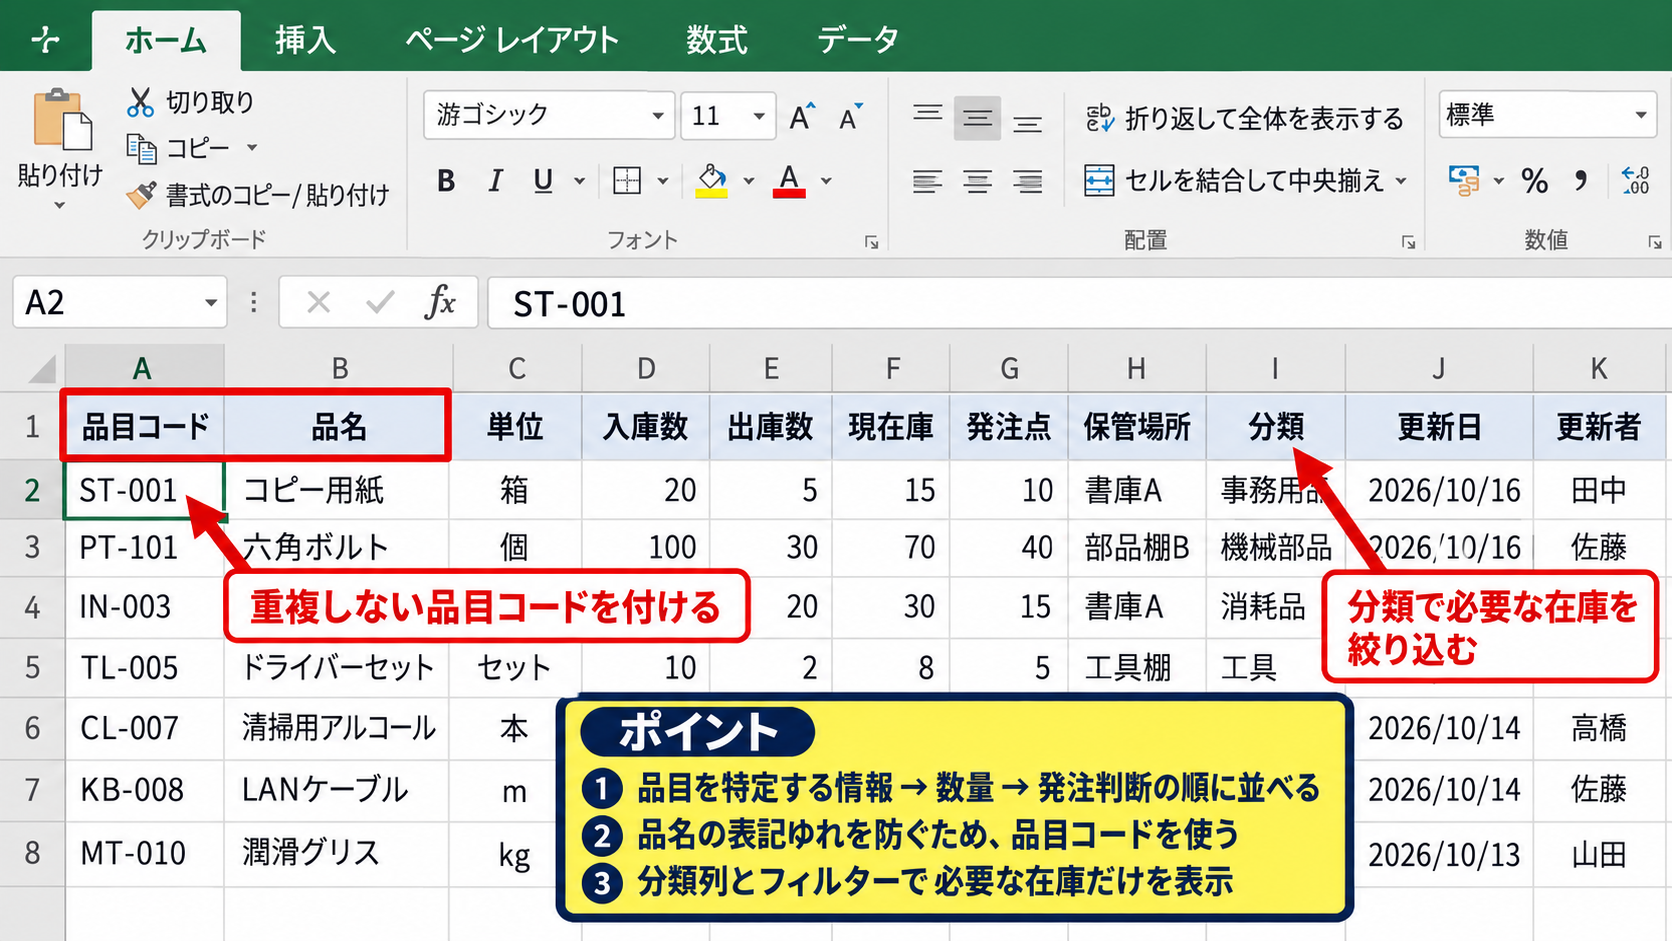Click the formula bar cancel X button
This screenshot has height=941, width=1672.
pos(318,302)
